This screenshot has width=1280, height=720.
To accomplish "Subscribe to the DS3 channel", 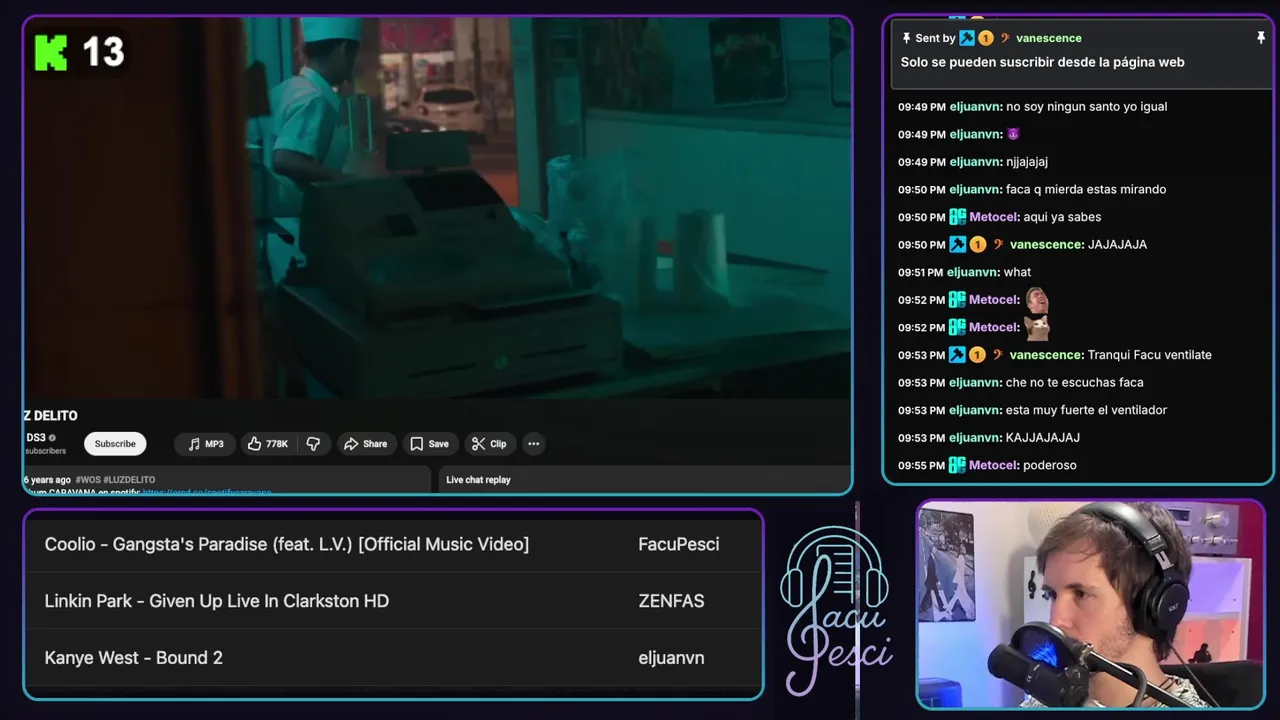I will click(x=115, y=444).
